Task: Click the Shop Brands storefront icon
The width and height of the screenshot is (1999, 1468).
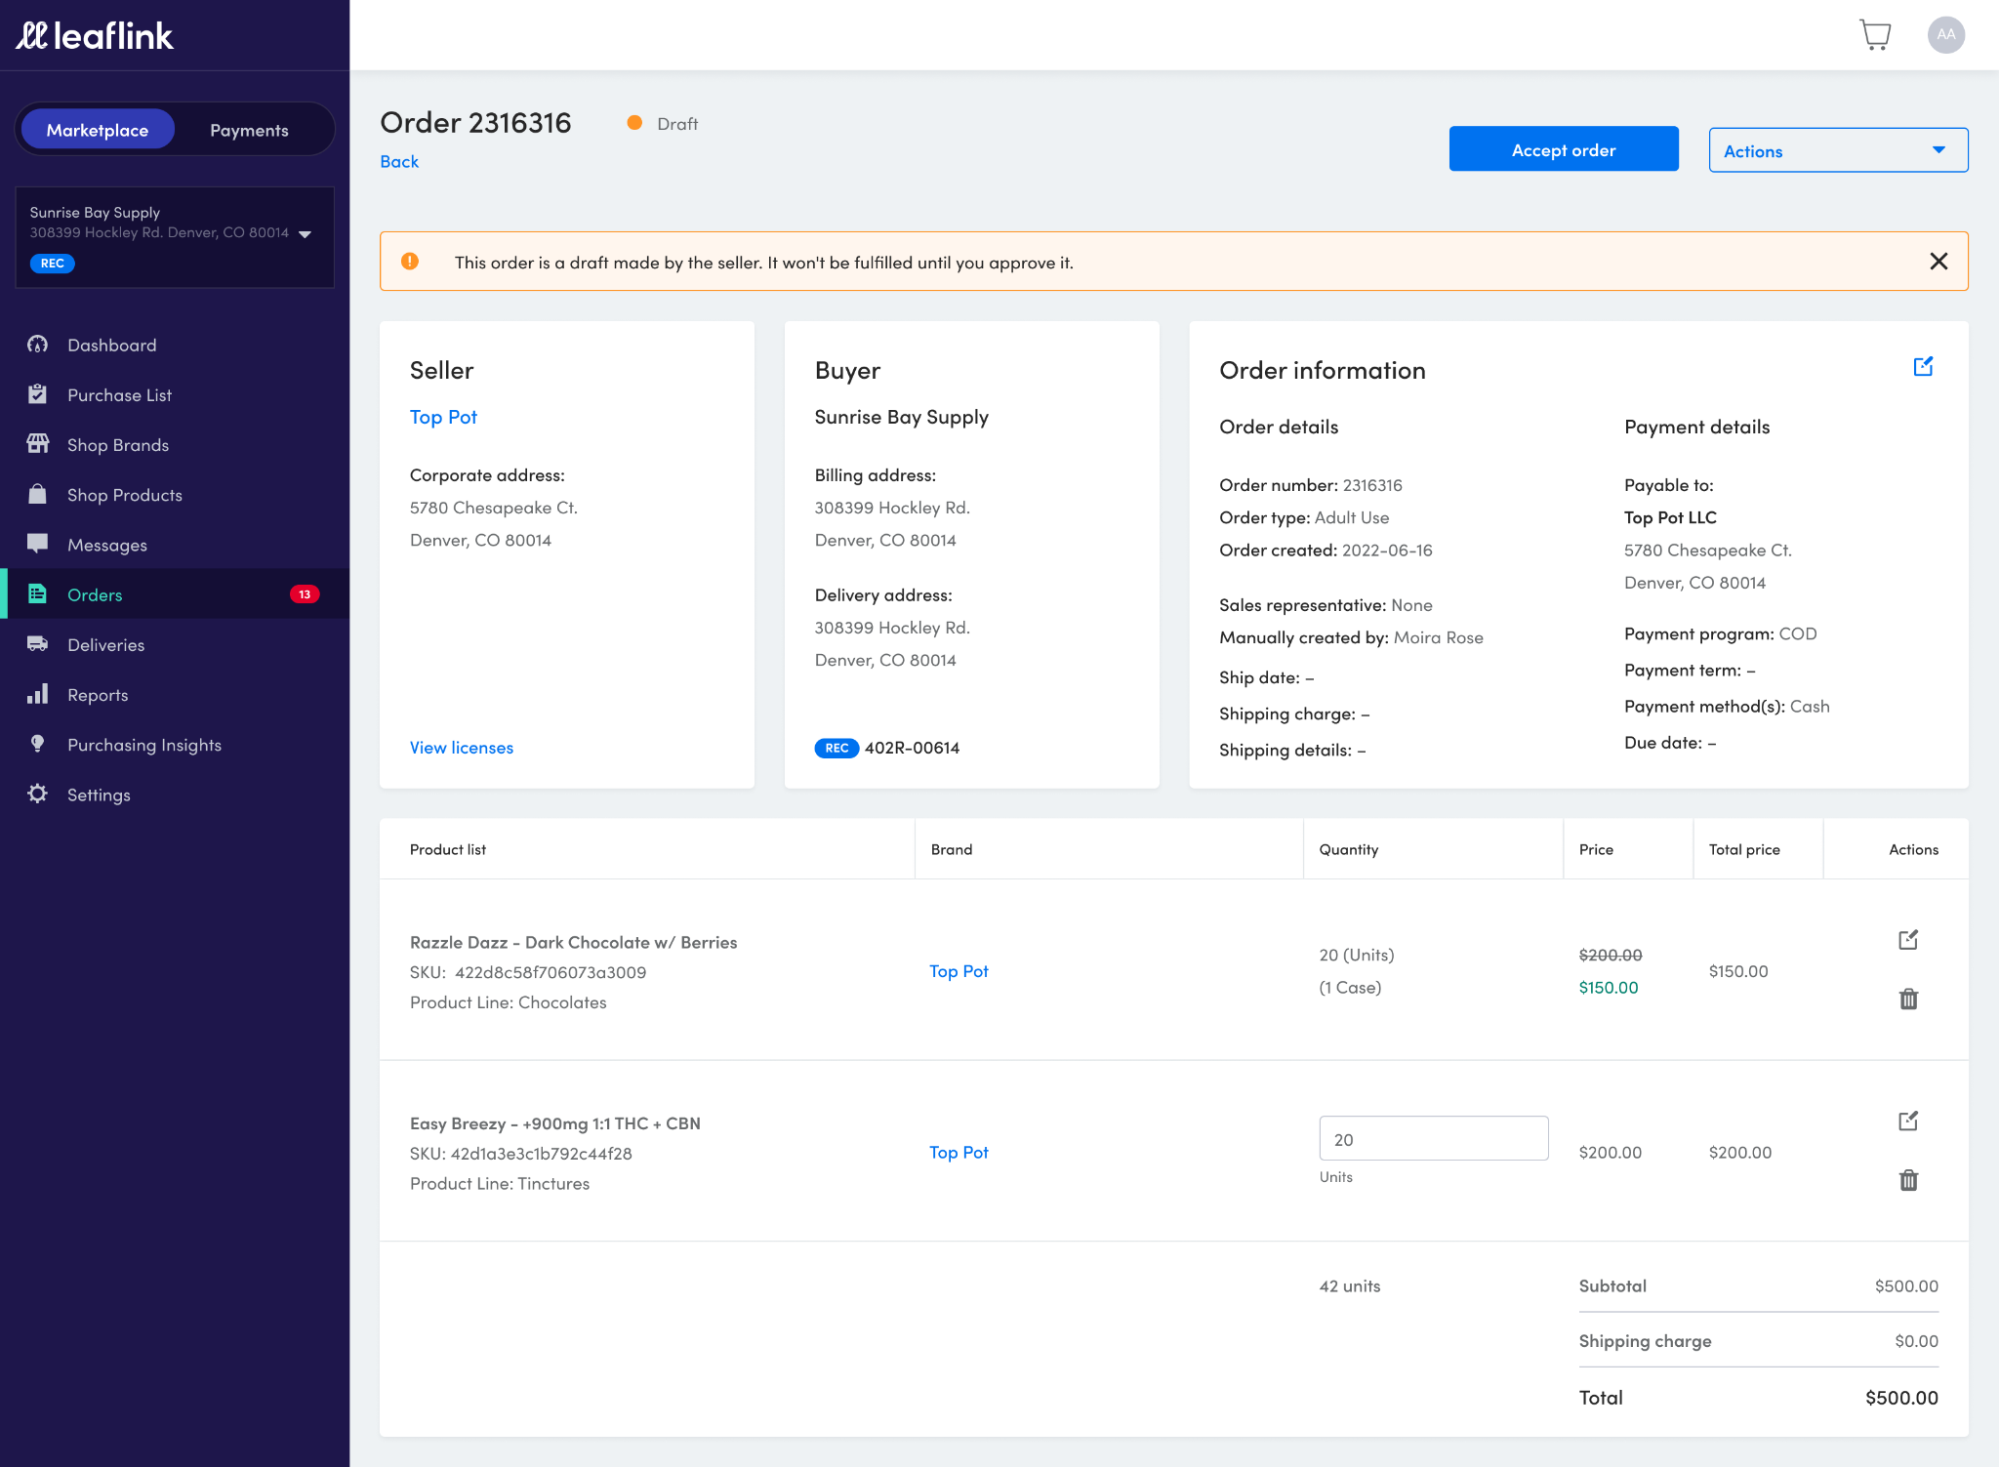Action: click(x=38, y=444)
